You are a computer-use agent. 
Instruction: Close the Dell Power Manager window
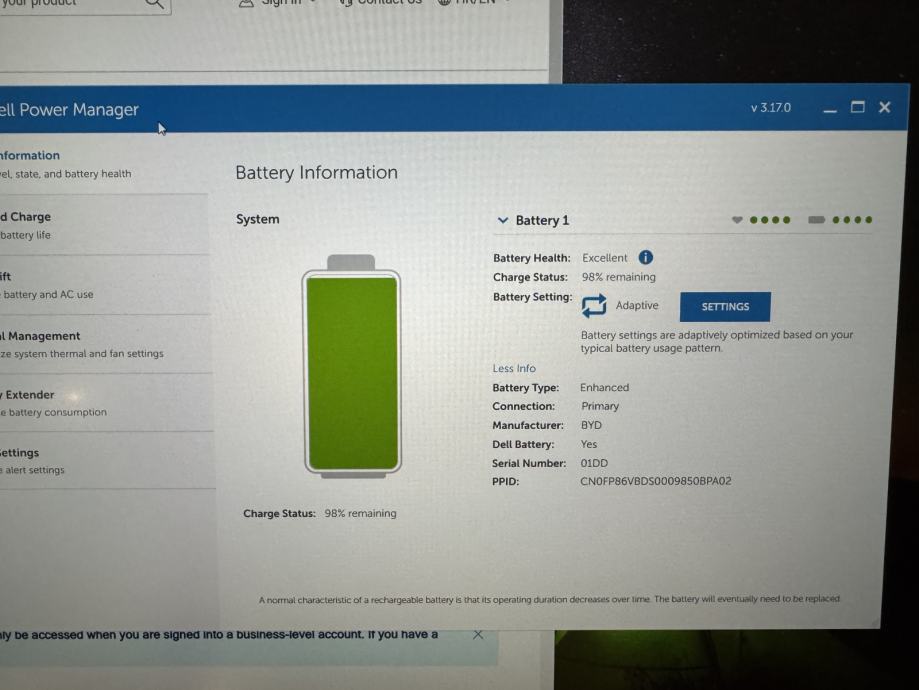click(884, 107)
